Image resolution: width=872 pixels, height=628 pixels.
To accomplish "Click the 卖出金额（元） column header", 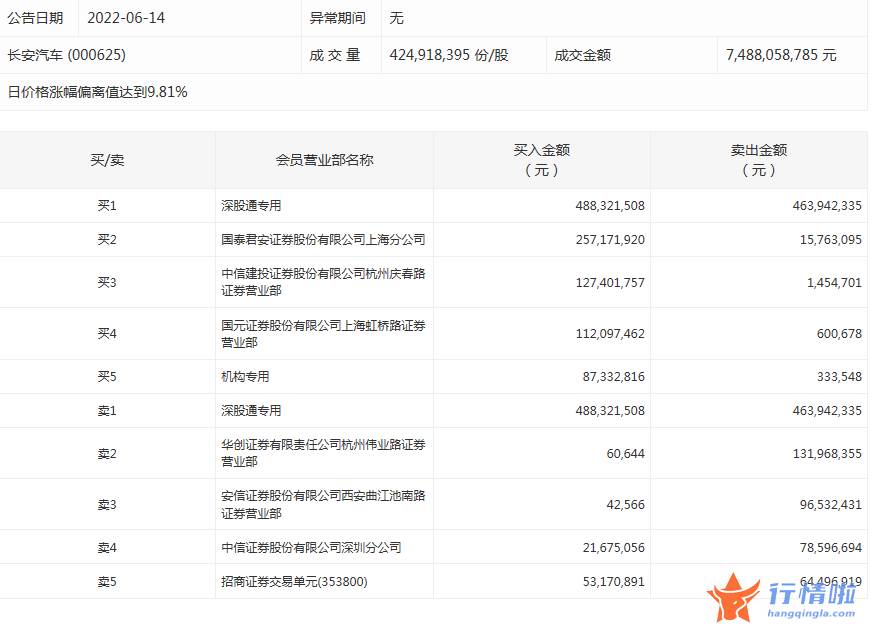I will 759,160.
